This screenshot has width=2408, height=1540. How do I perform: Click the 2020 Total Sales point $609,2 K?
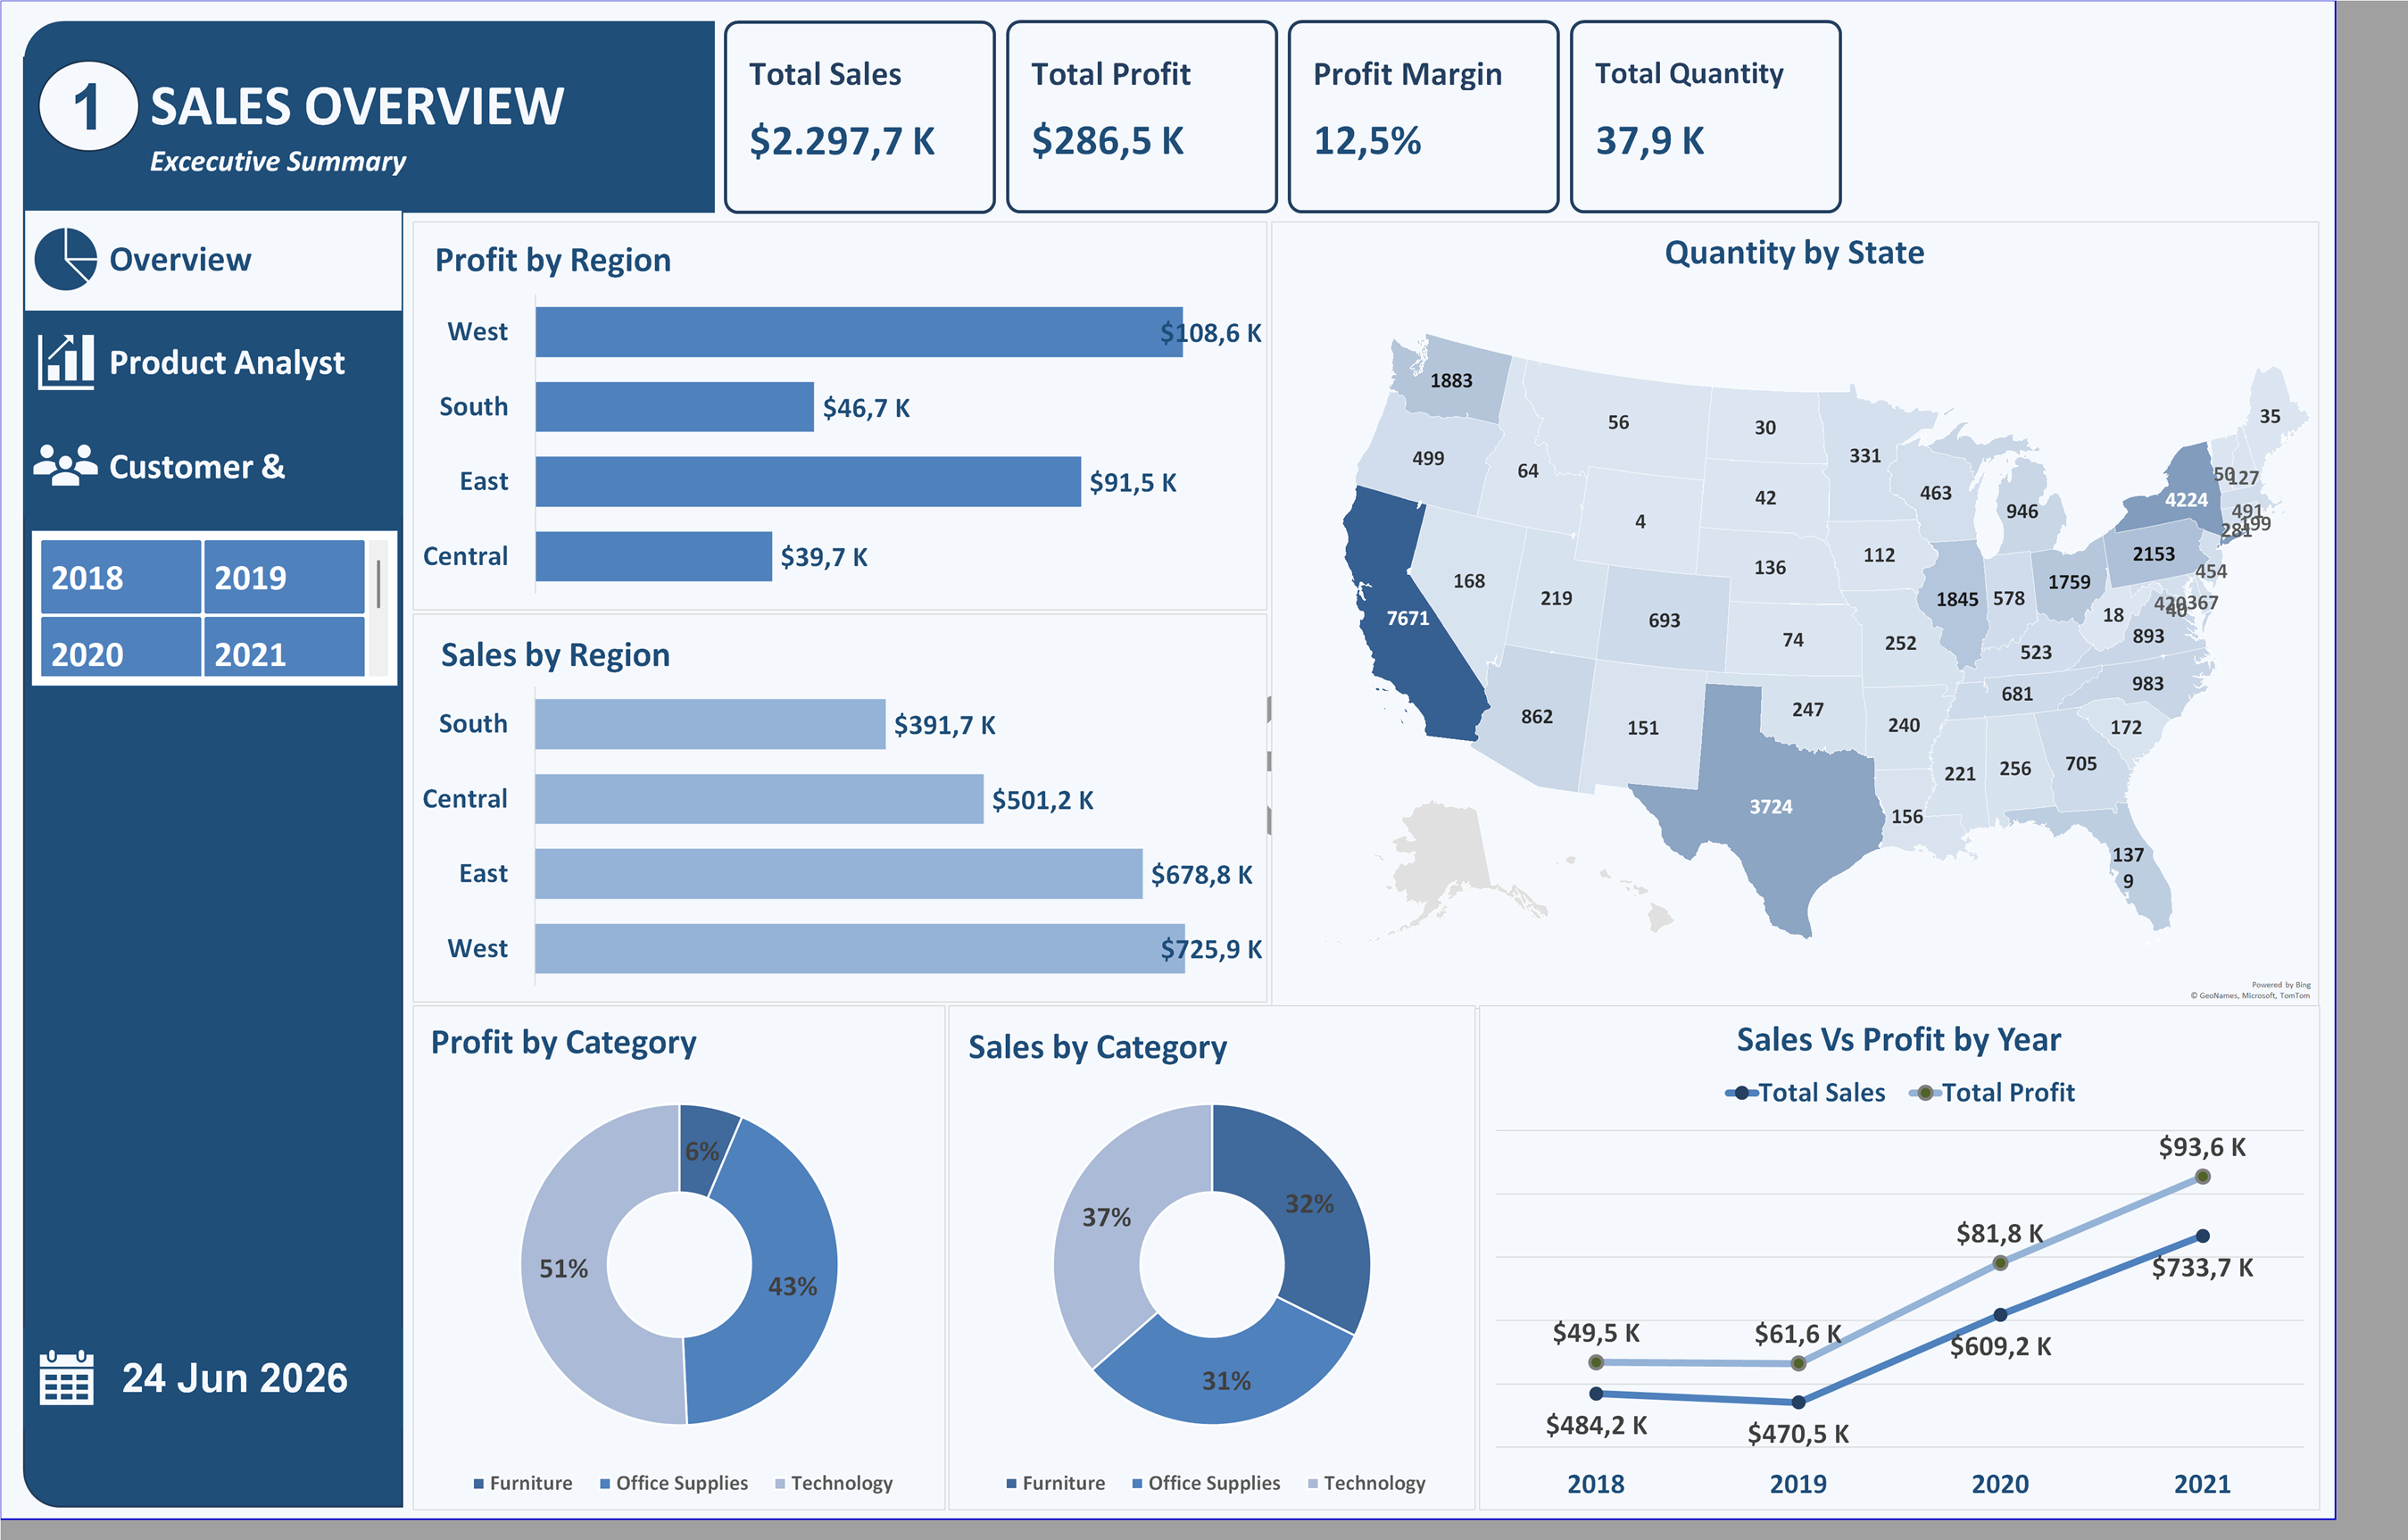coord(2000,1315)
